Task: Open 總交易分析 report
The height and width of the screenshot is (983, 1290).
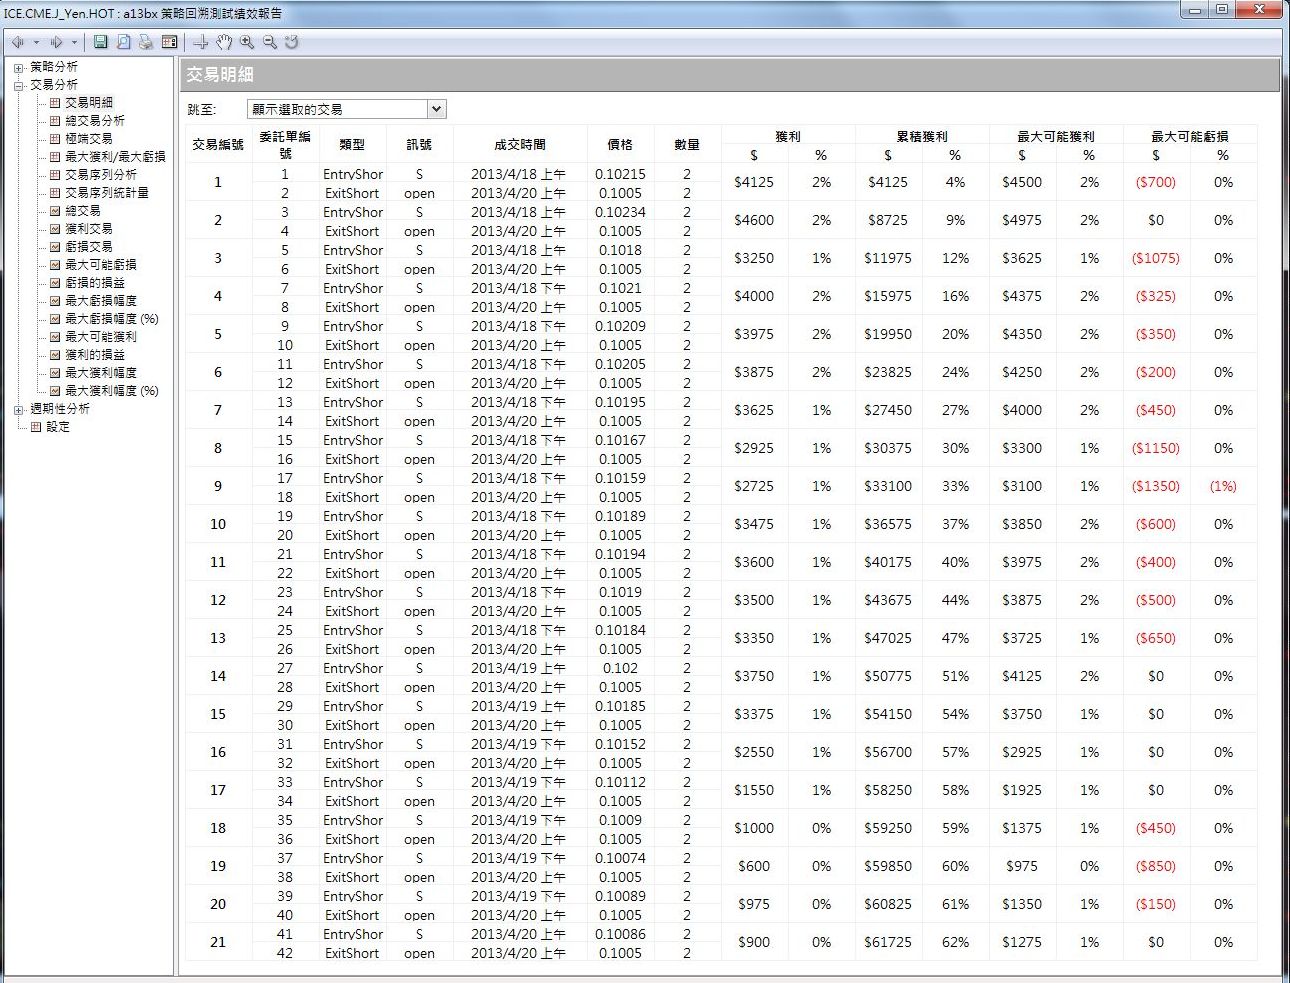Action: 95,121
